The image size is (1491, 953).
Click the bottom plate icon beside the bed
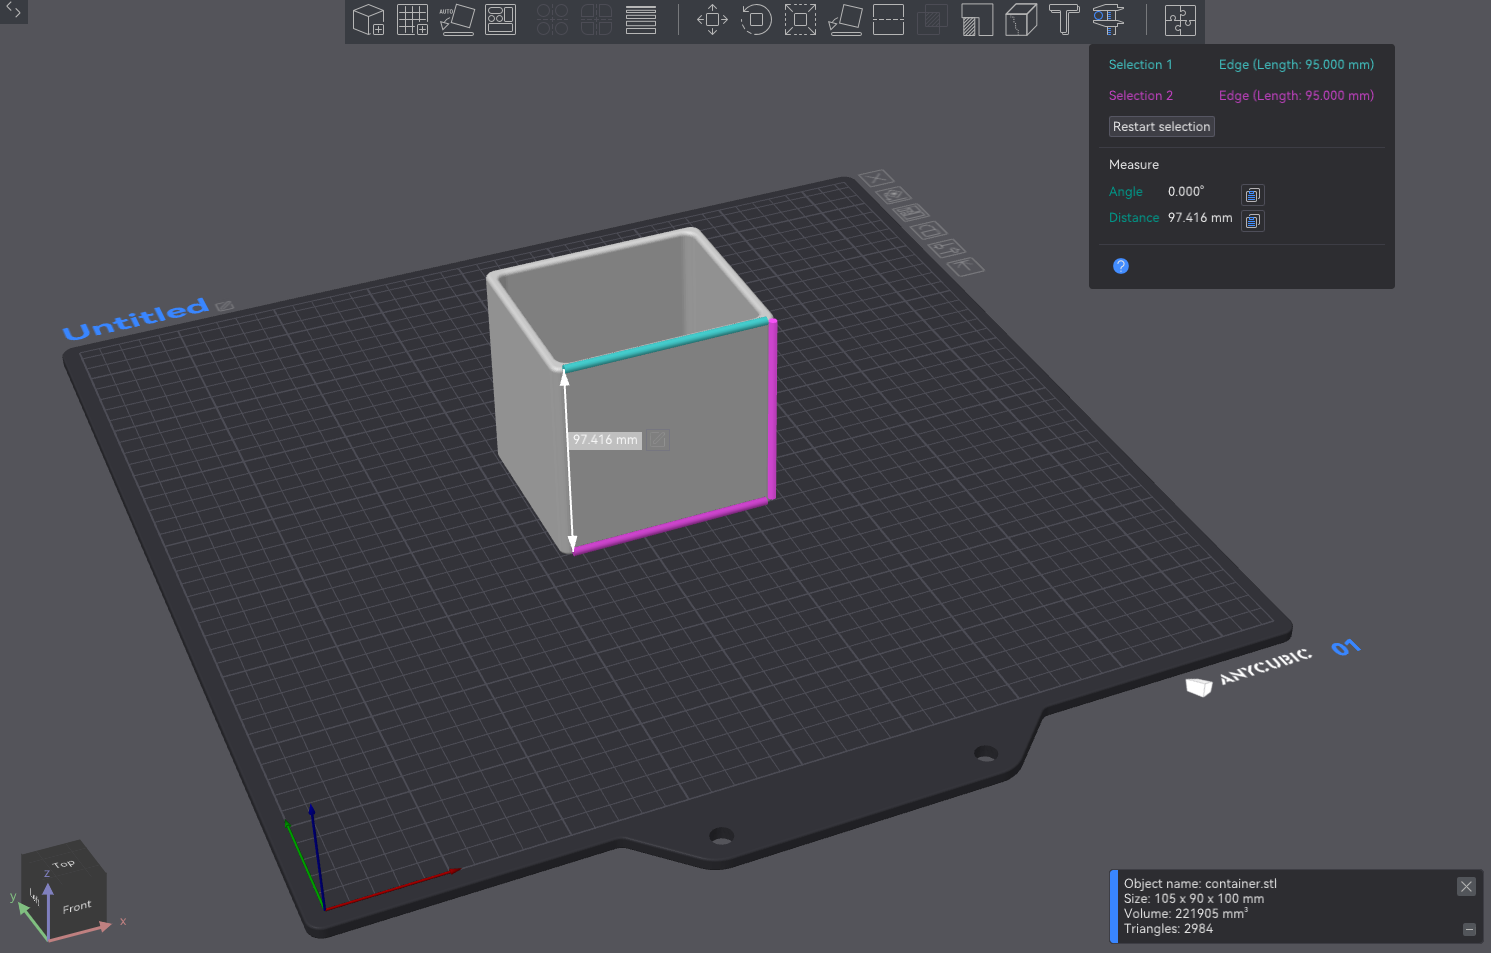point(966,266)
